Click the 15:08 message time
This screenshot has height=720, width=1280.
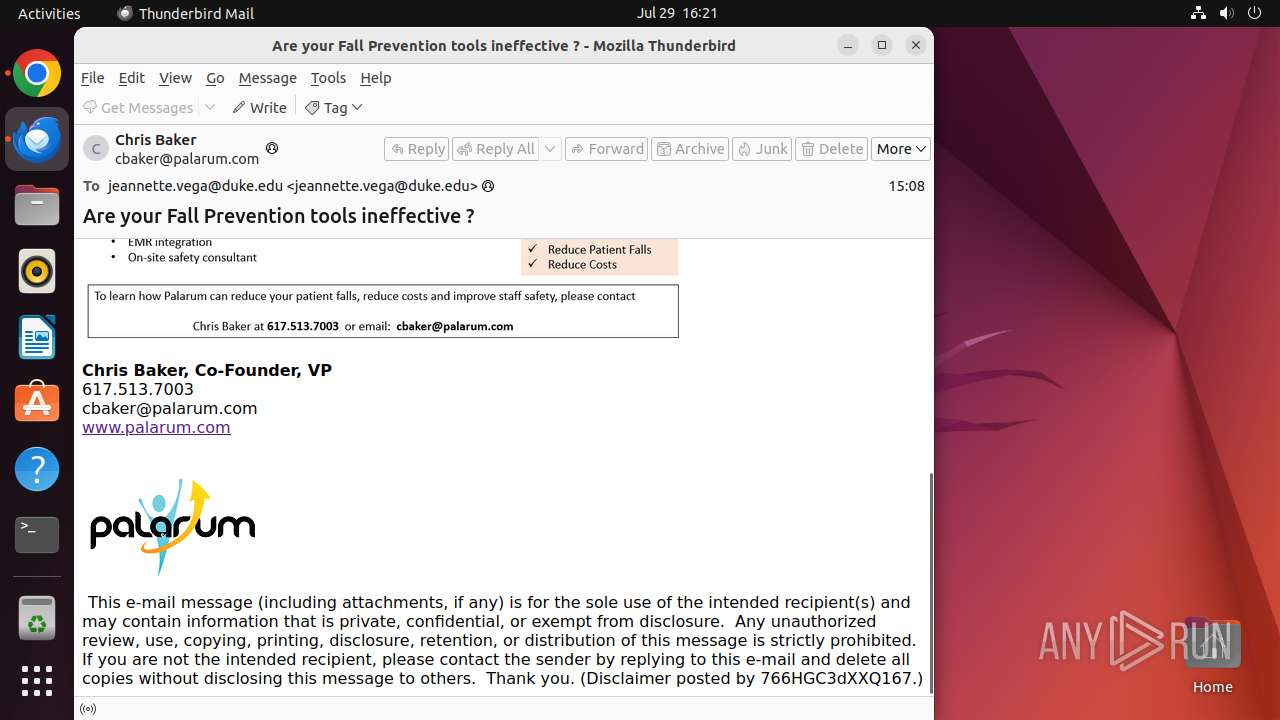point(906,186)
